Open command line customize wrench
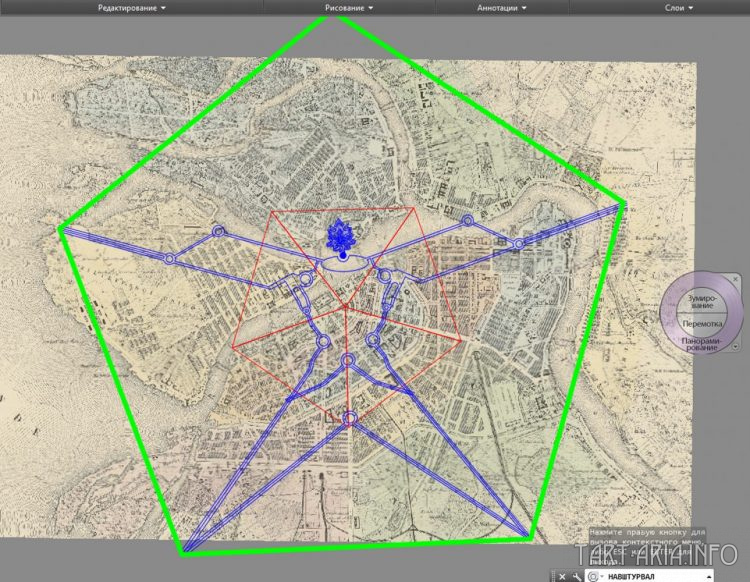 coord(577,576)
